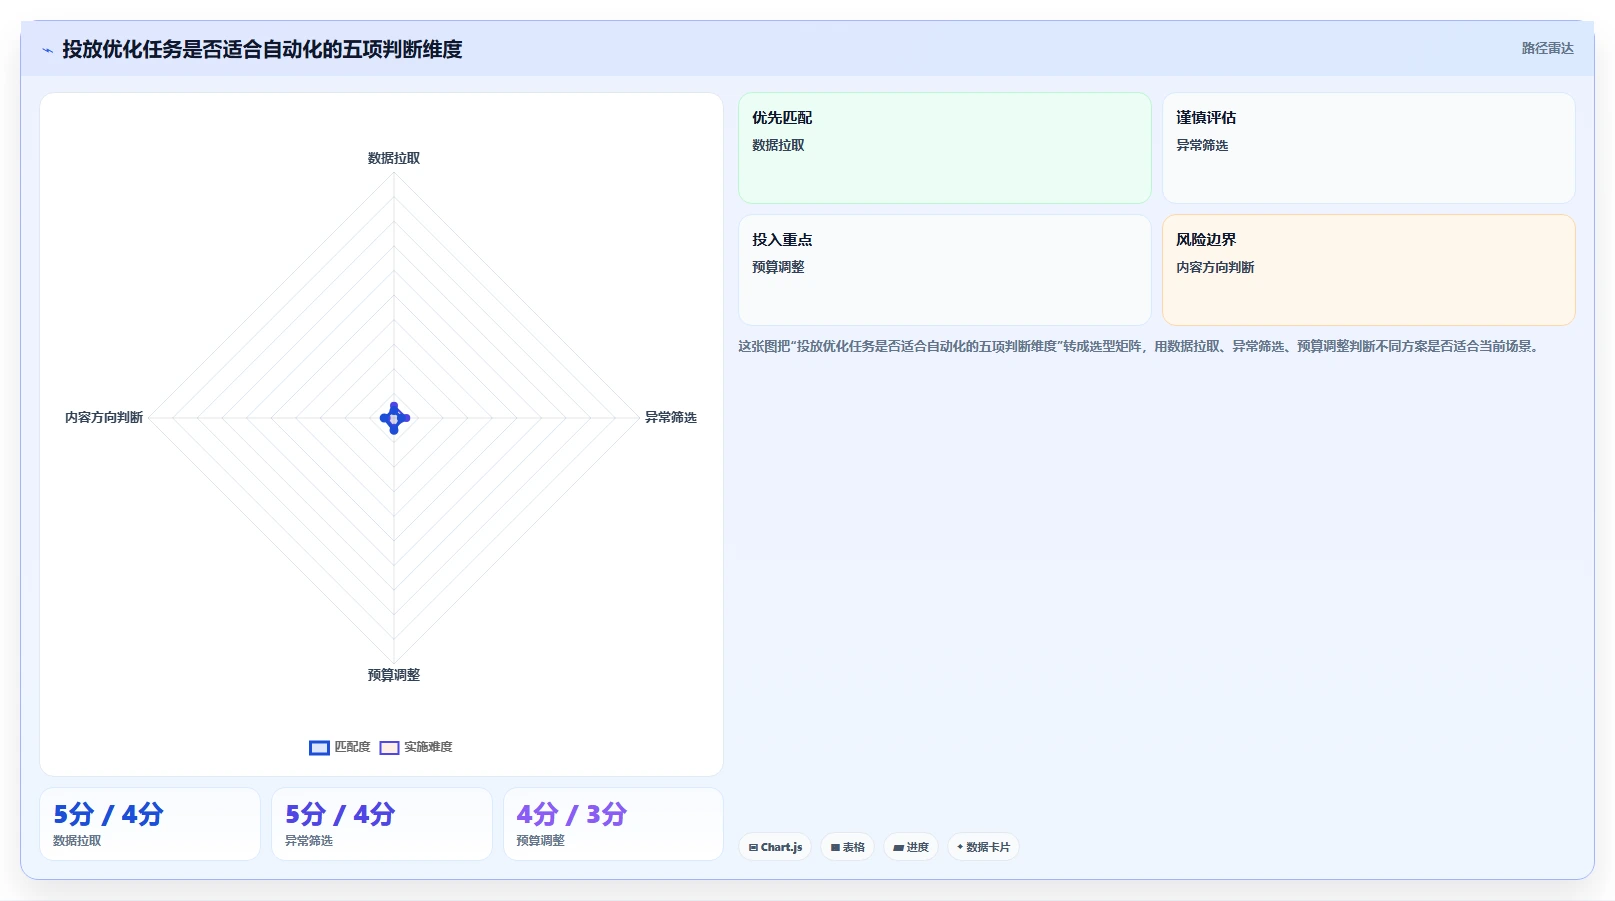This screenshot has width=1615, height=901.
Task: Click the 表格 tag
Action: coord(848,847)
